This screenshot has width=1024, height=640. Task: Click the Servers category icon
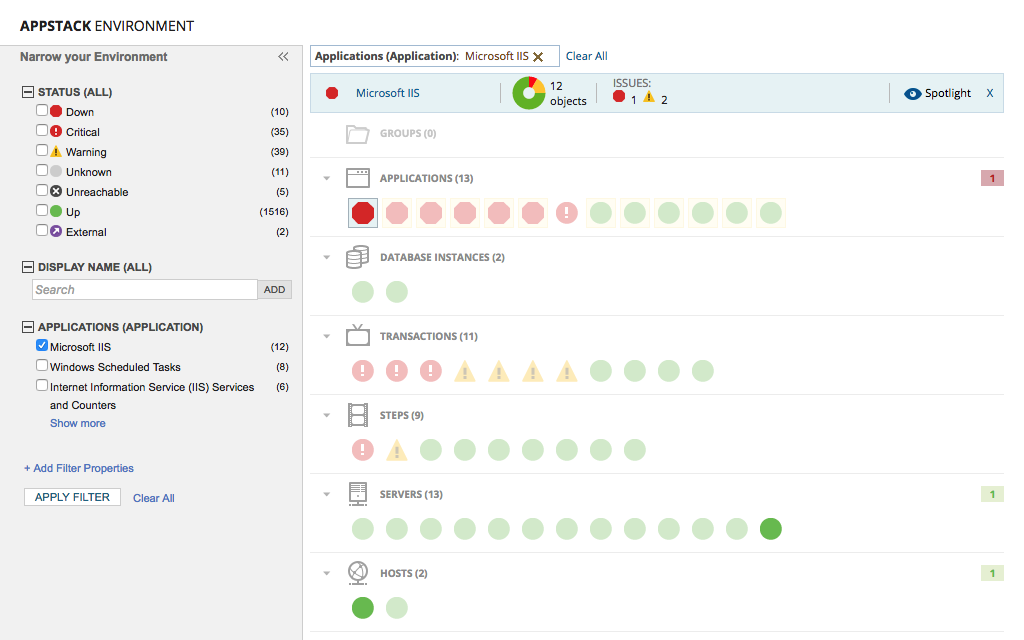click(358, 493)
